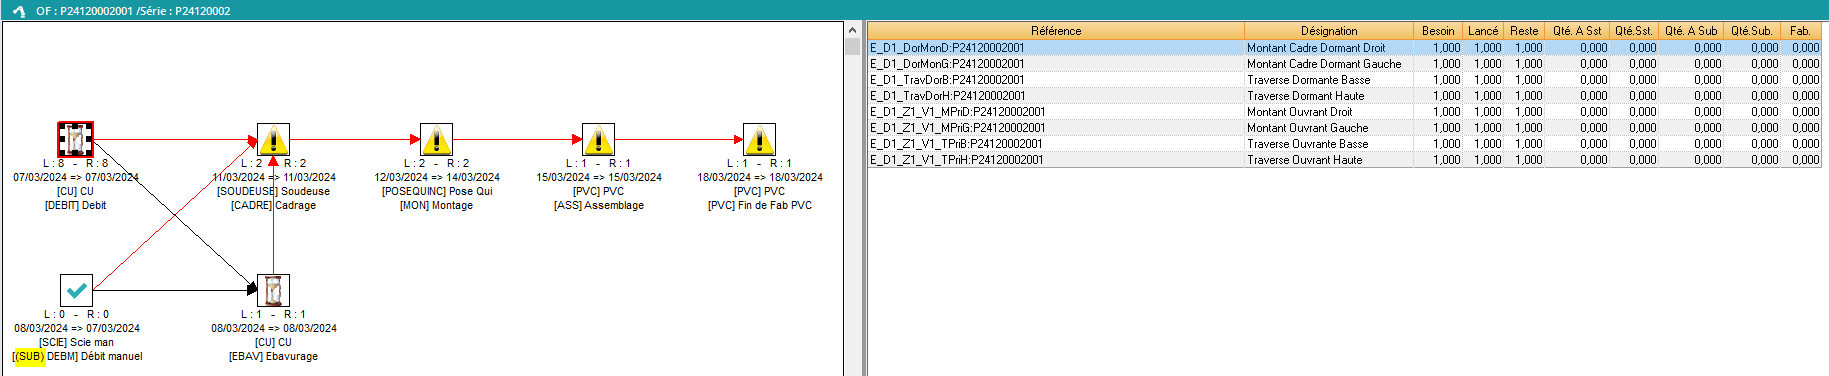Click date range '18/03/2024 => 18/03/2024'

[x=760, y=177]
